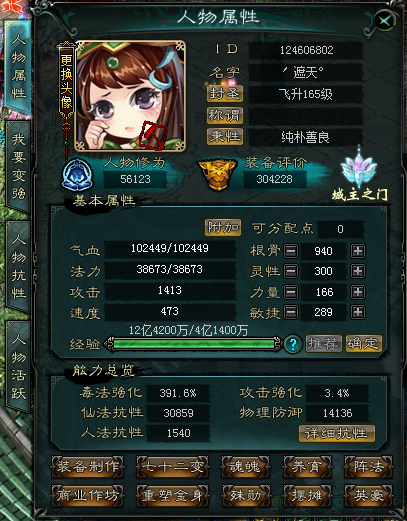Open the 人物活跃 side tab
The height and width of the screenshot is (521, 407).
[18, 367]
